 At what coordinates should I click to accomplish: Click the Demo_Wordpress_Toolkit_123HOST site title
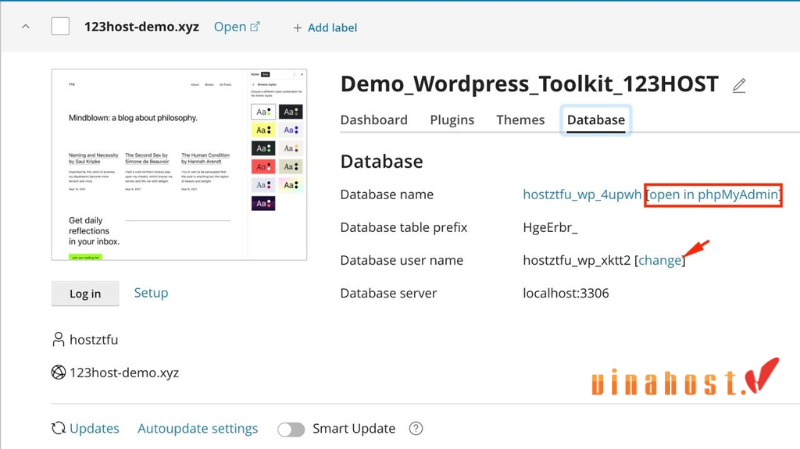pos(530,84)
